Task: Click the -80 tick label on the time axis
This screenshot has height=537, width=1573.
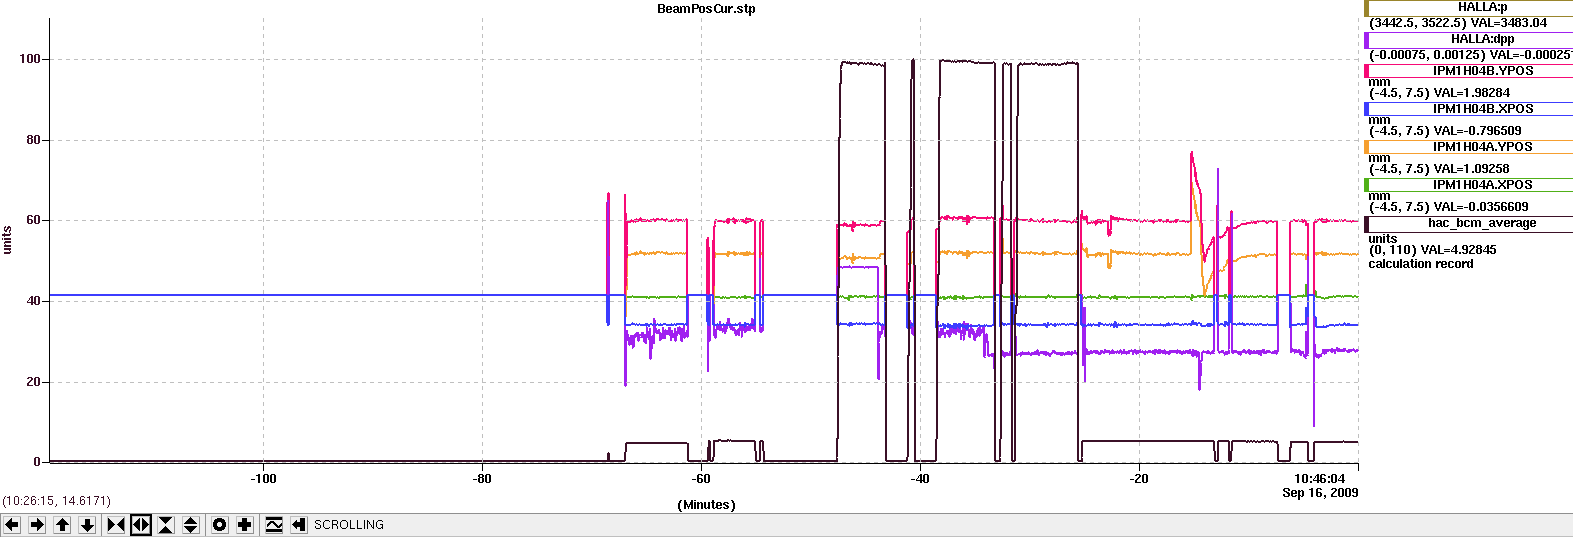Action: [483, 479]
